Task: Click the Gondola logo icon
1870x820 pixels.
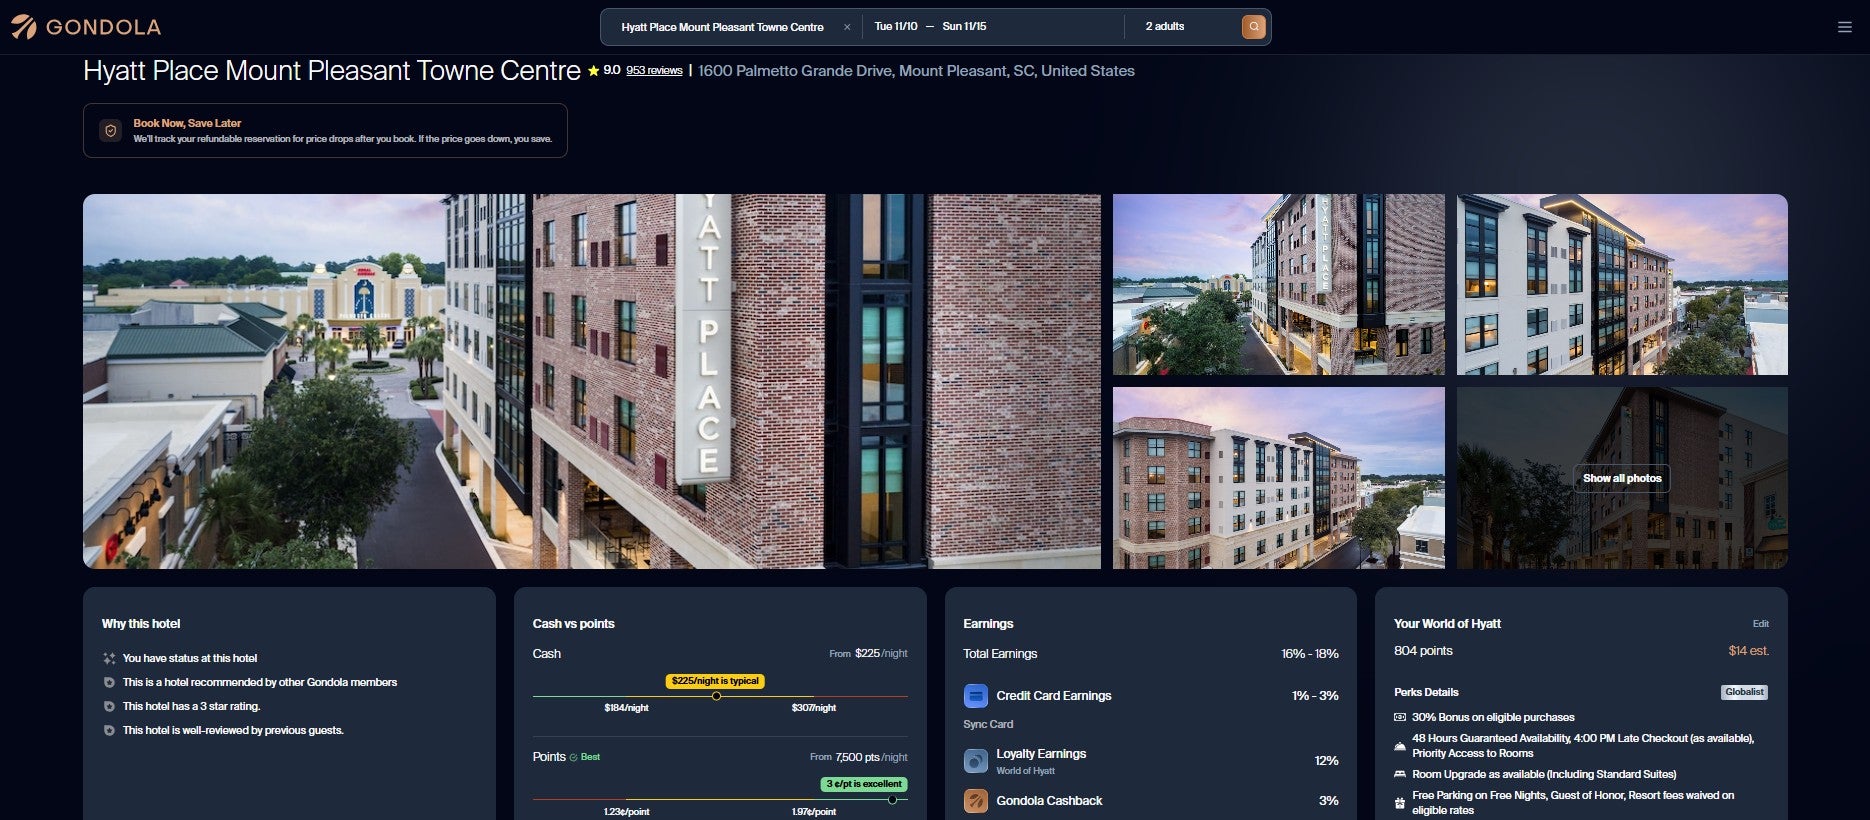Action: point(23,27)
